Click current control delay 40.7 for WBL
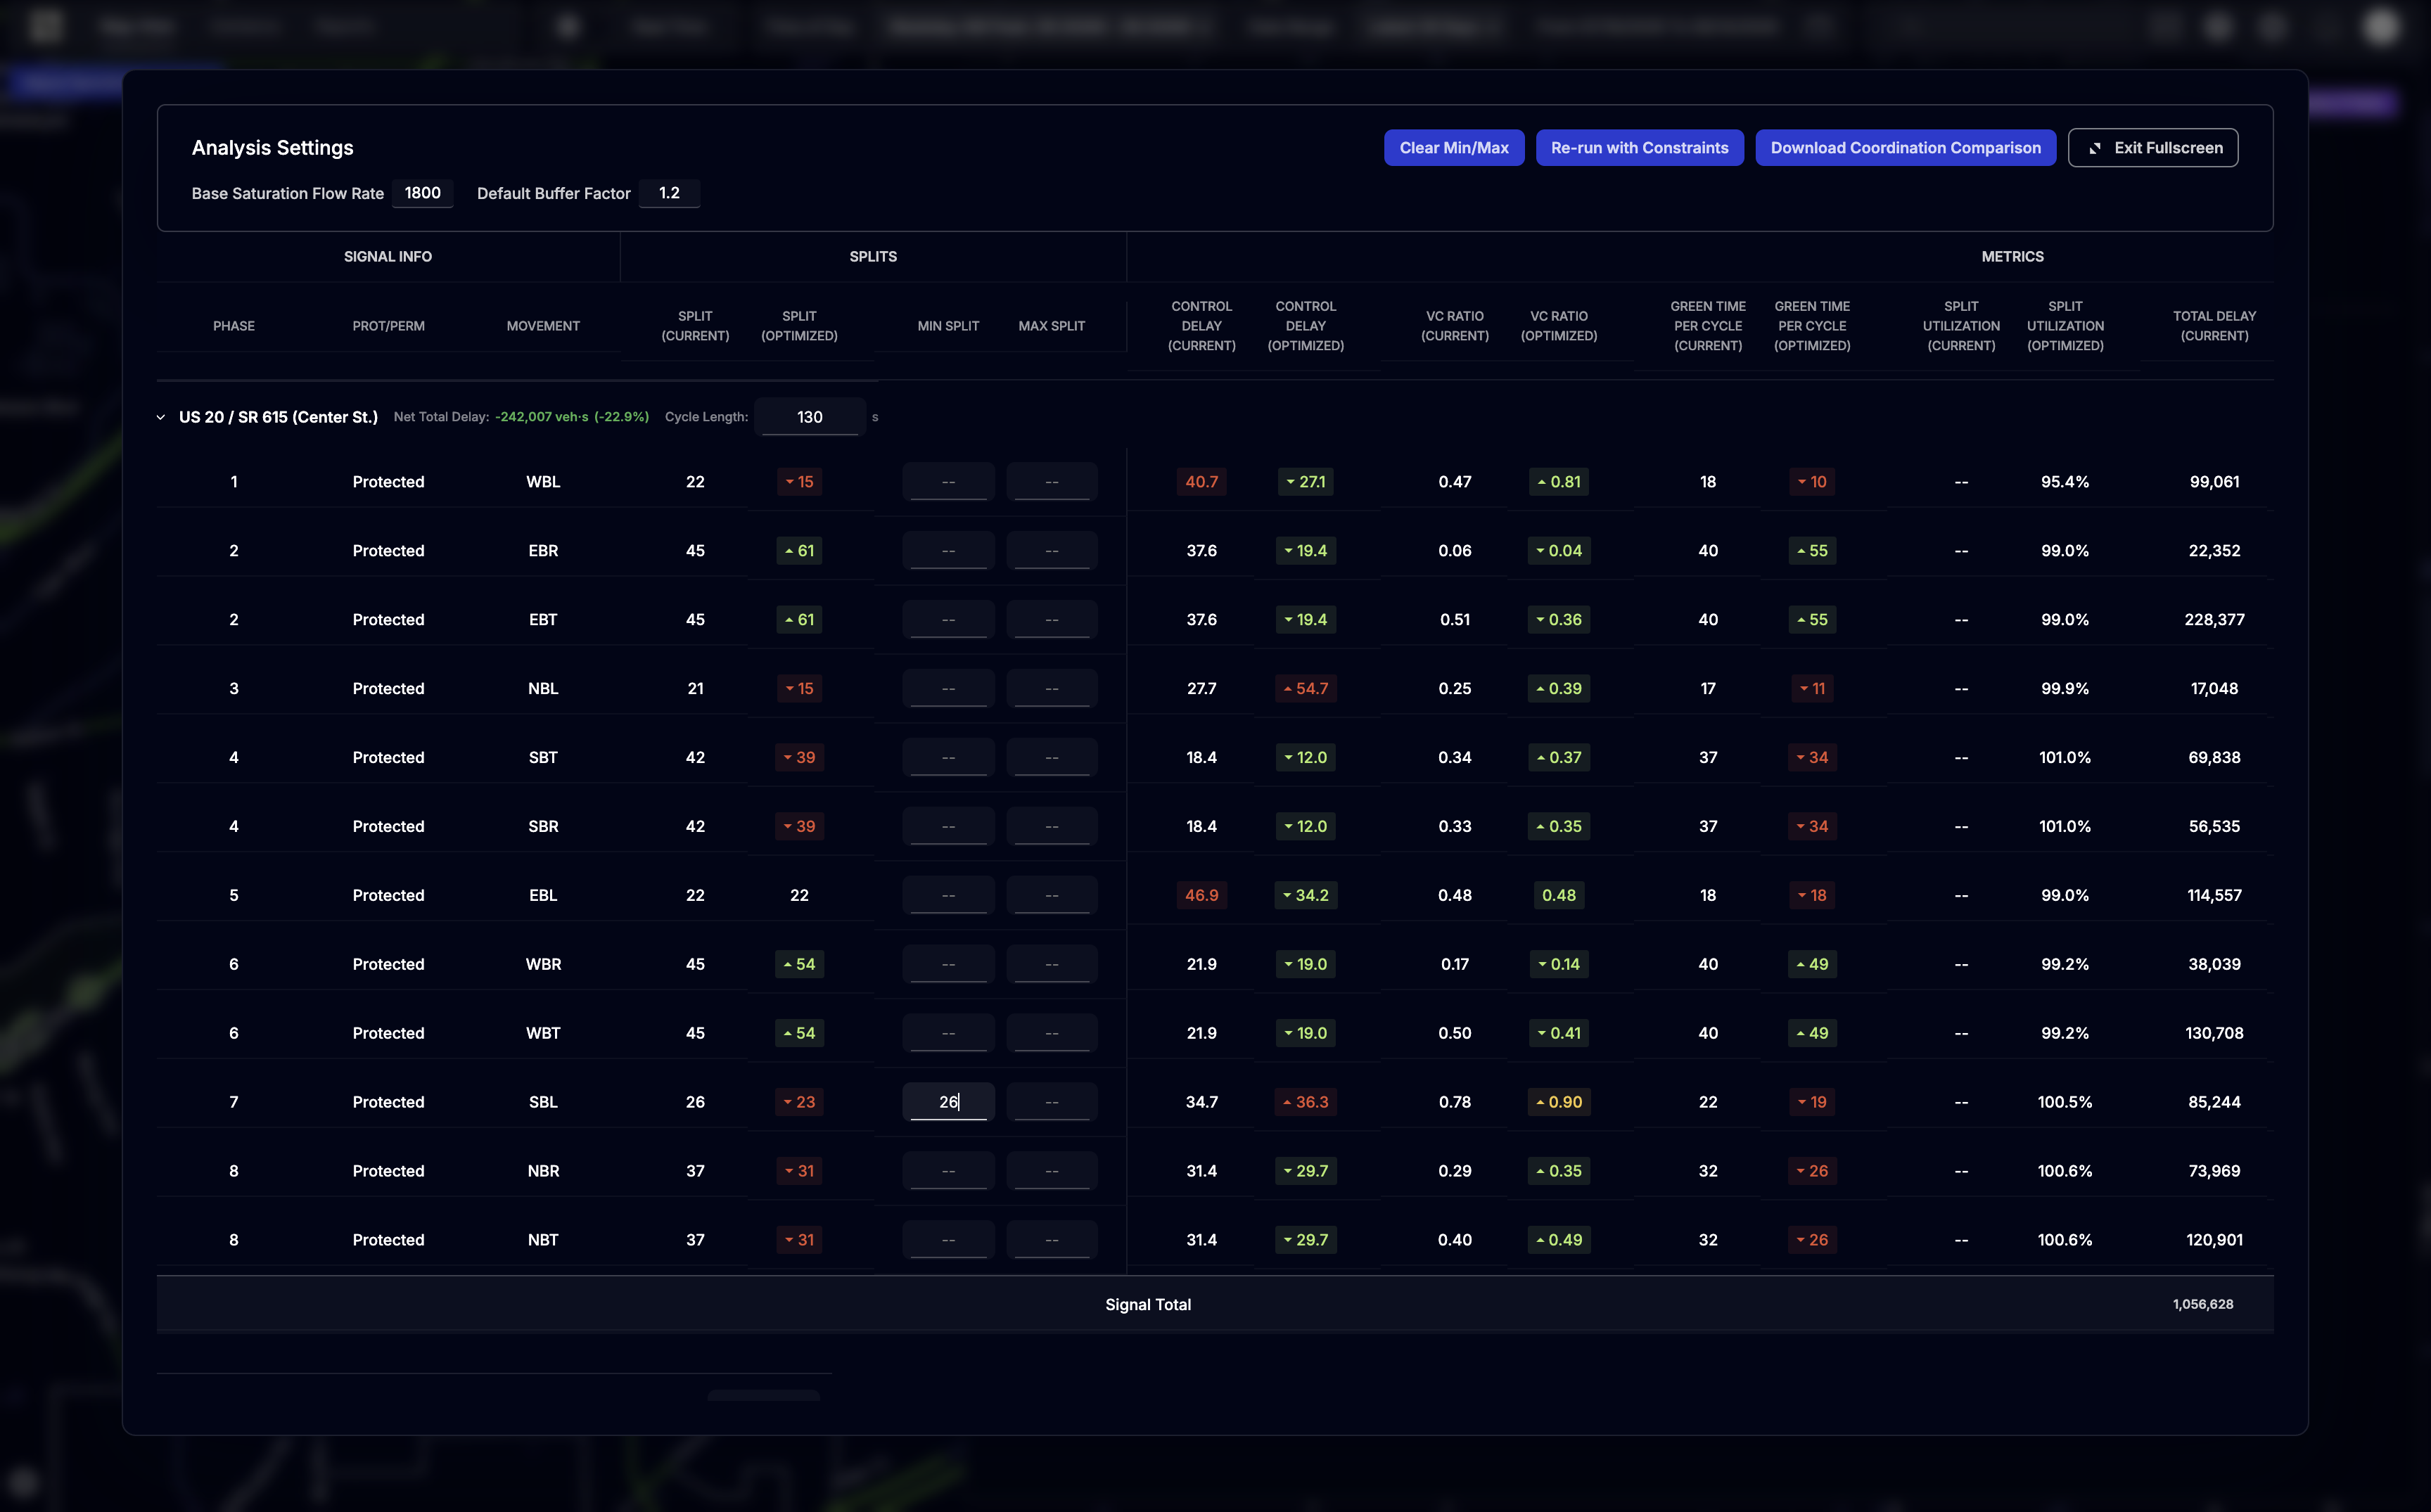The image size is (2431, 1512). tap(1201, 482)
